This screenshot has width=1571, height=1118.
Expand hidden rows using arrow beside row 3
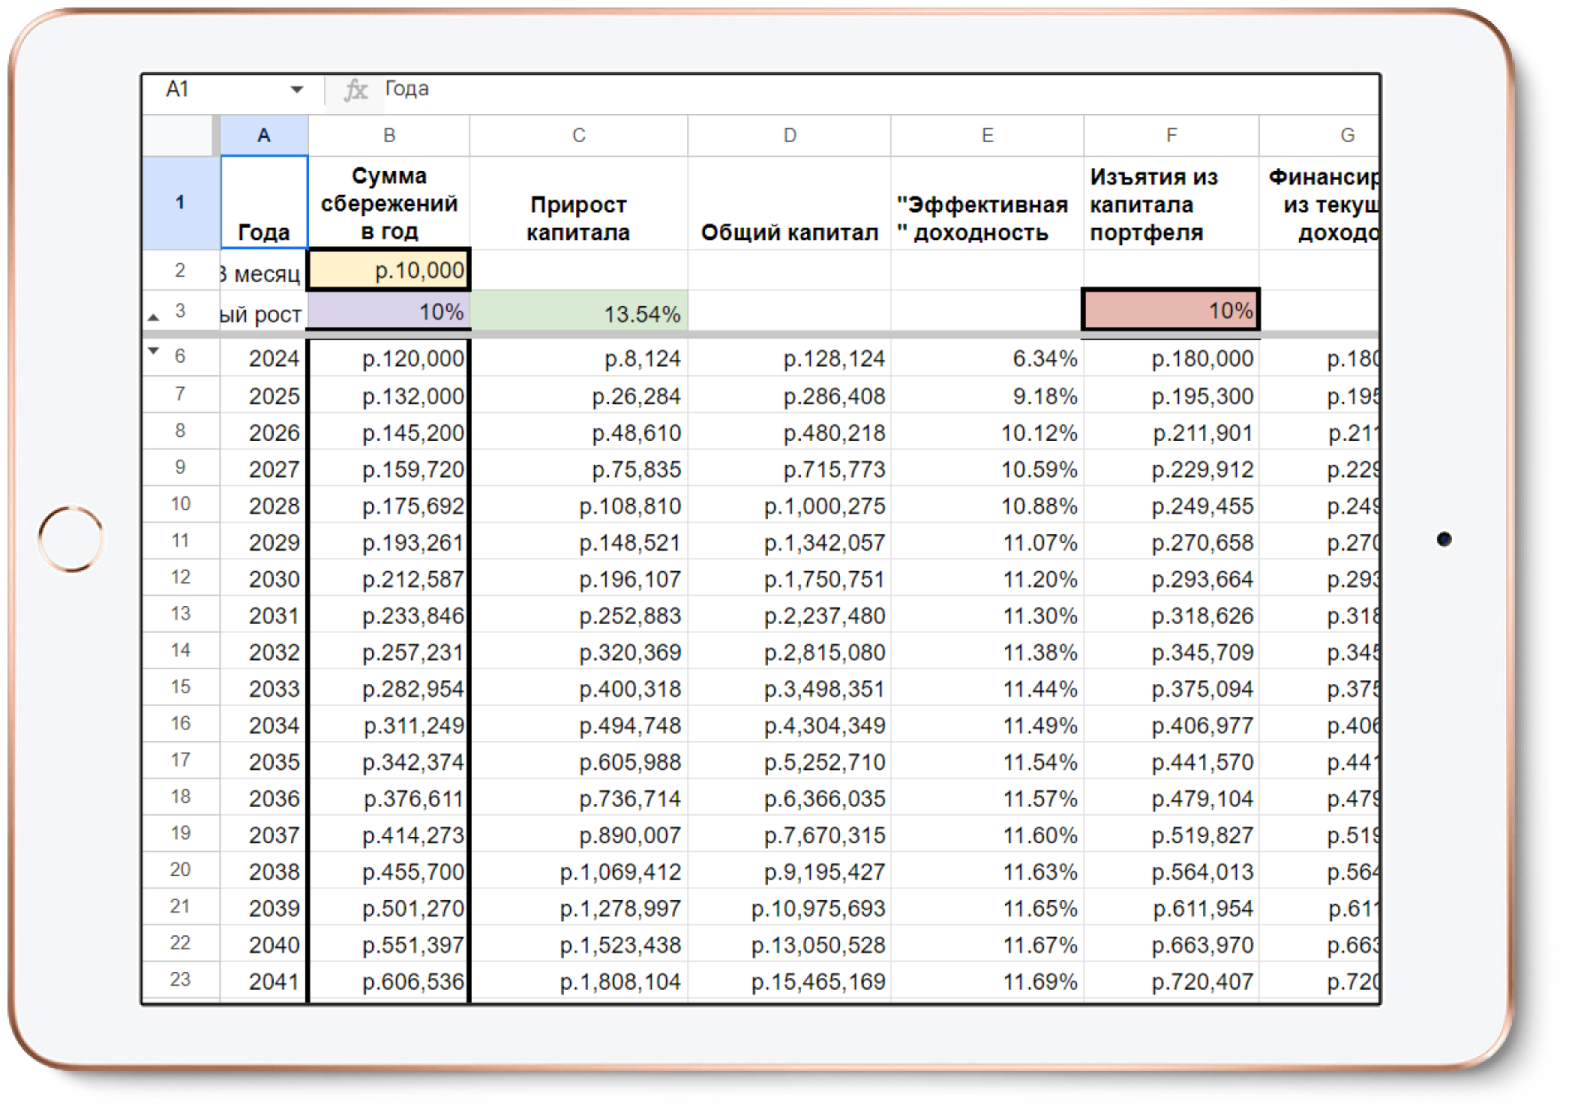(153, 317)
